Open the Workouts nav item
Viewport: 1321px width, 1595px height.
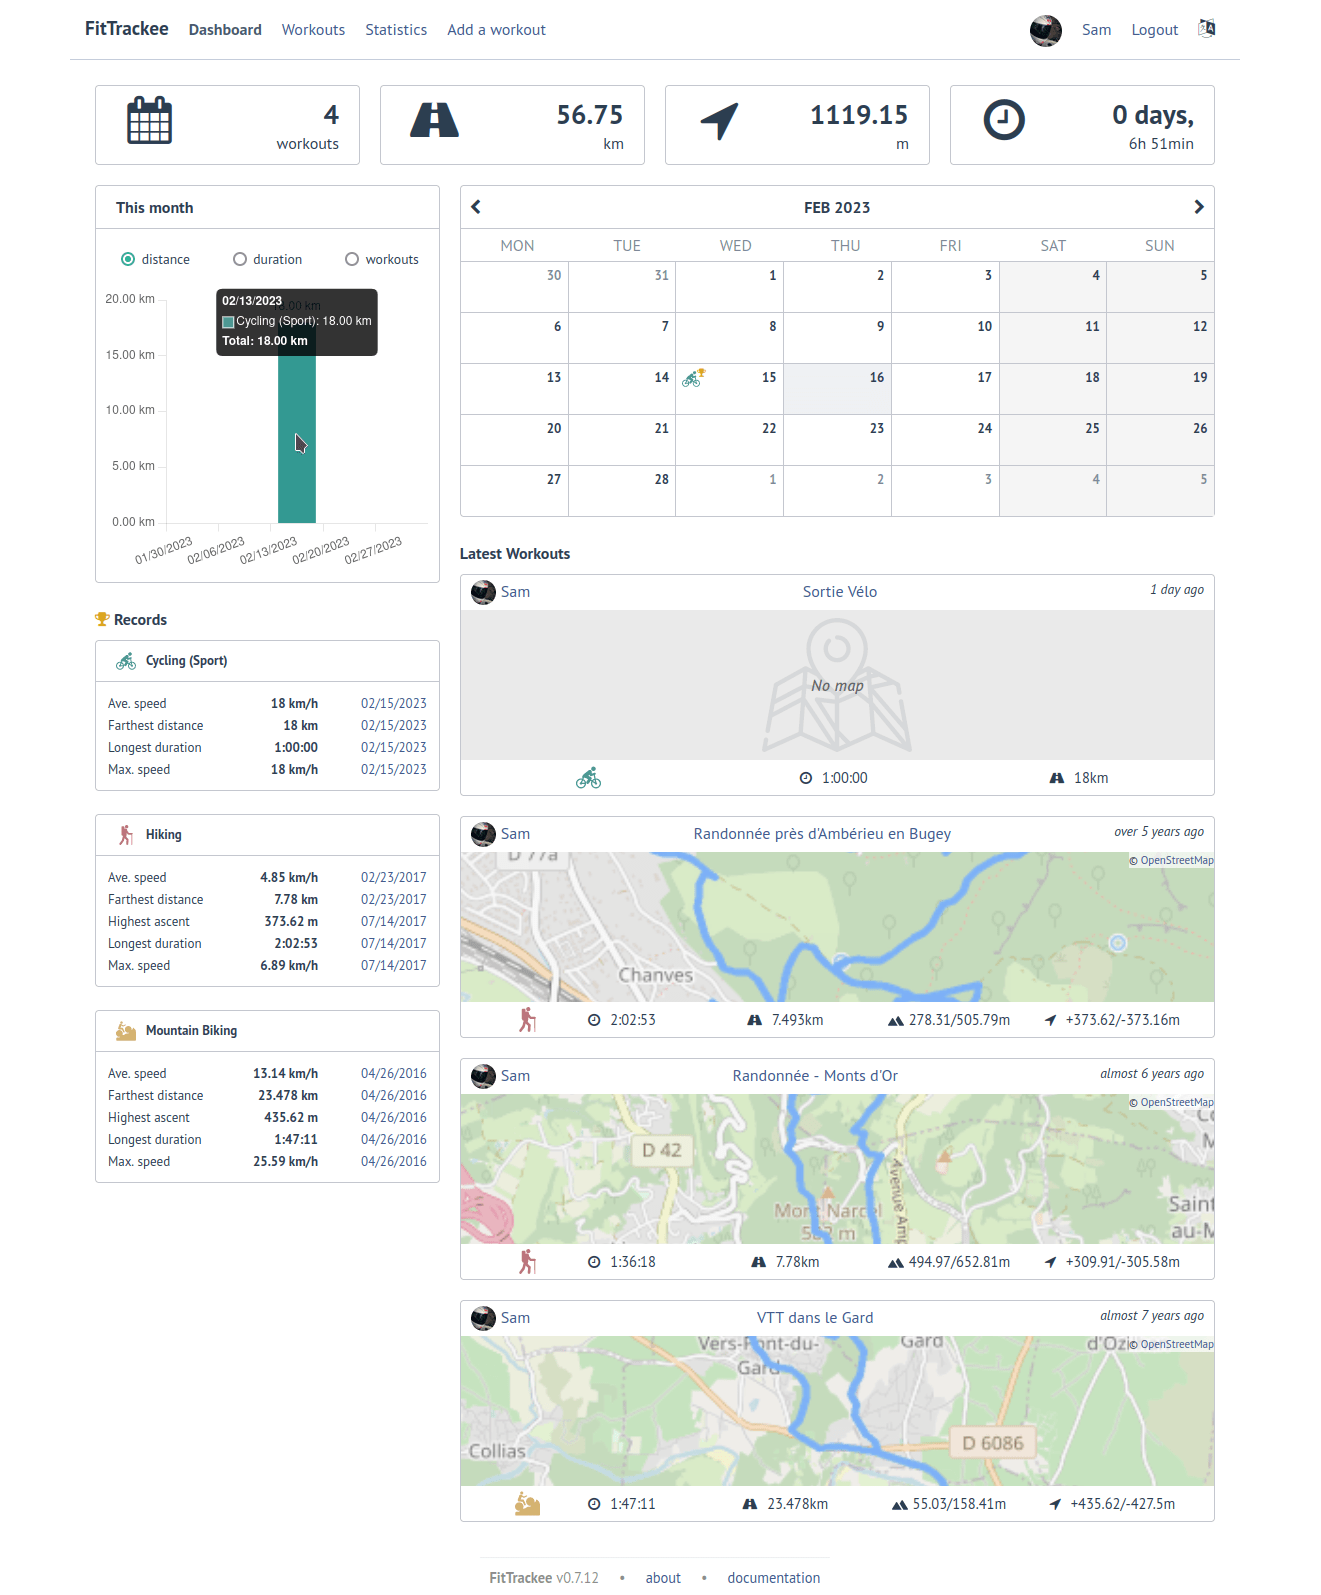tap(313, 30)
